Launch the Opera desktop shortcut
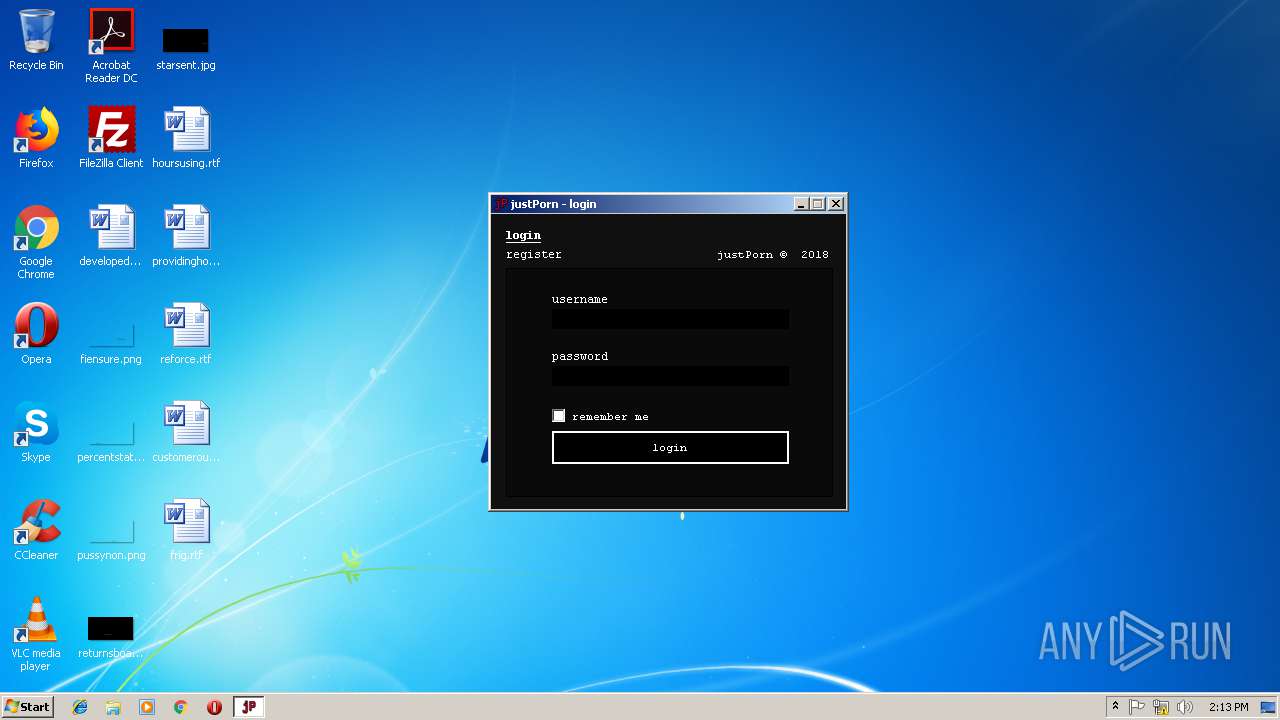 click(36, 335)
